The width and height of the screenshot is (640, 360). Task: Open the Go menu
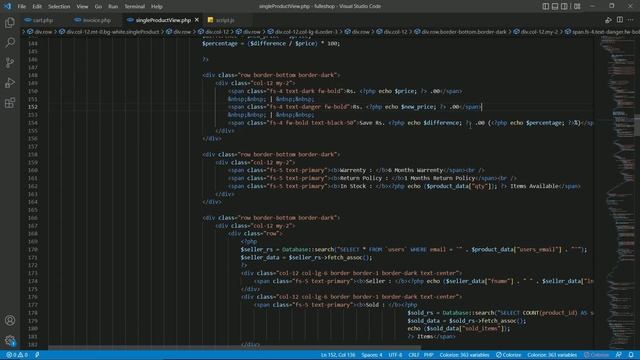tap(98, 7)
